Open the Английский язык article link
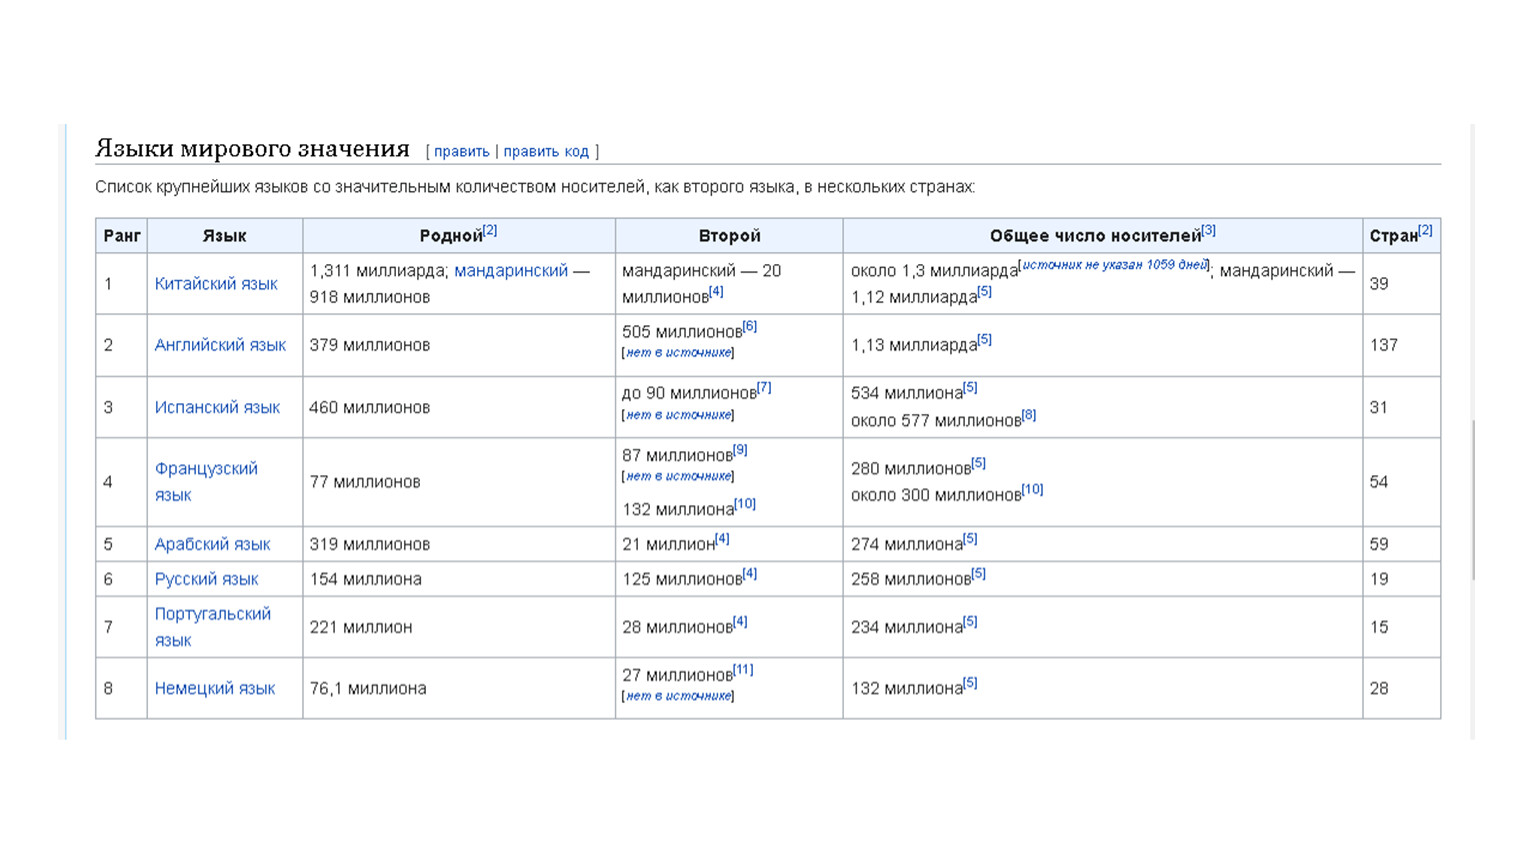The width and height of the screenshot is (1533, 864). (220, 345)
